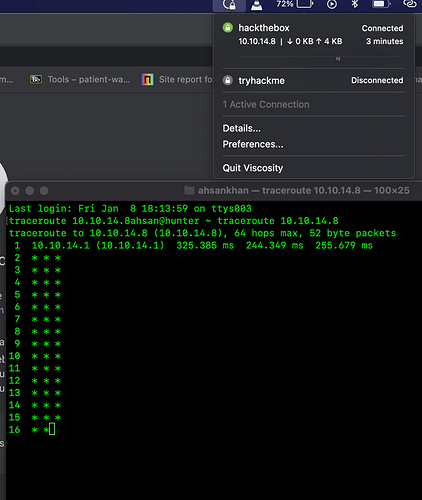Open the Viscosity VPN menu bar icon
The height and width of the screenshot is (500, 422).
click(229, 5)
